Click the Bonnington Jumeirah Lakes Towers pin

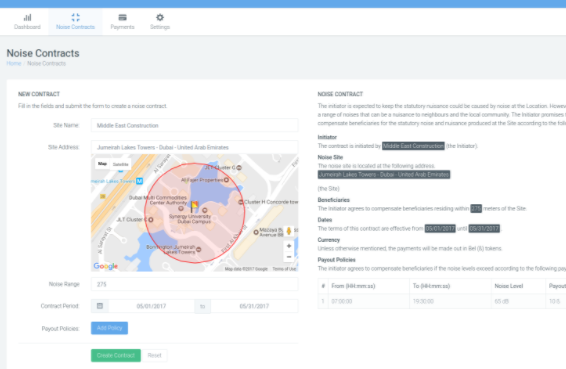click(199, 249)
